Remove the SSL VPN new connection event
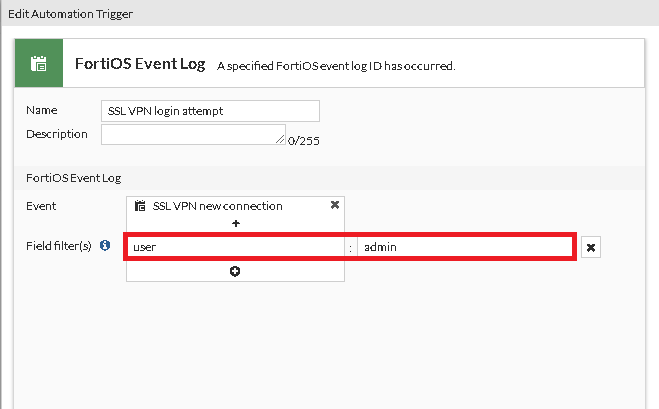Viewport: 659px width, 409px height. (x=335, y=205)
